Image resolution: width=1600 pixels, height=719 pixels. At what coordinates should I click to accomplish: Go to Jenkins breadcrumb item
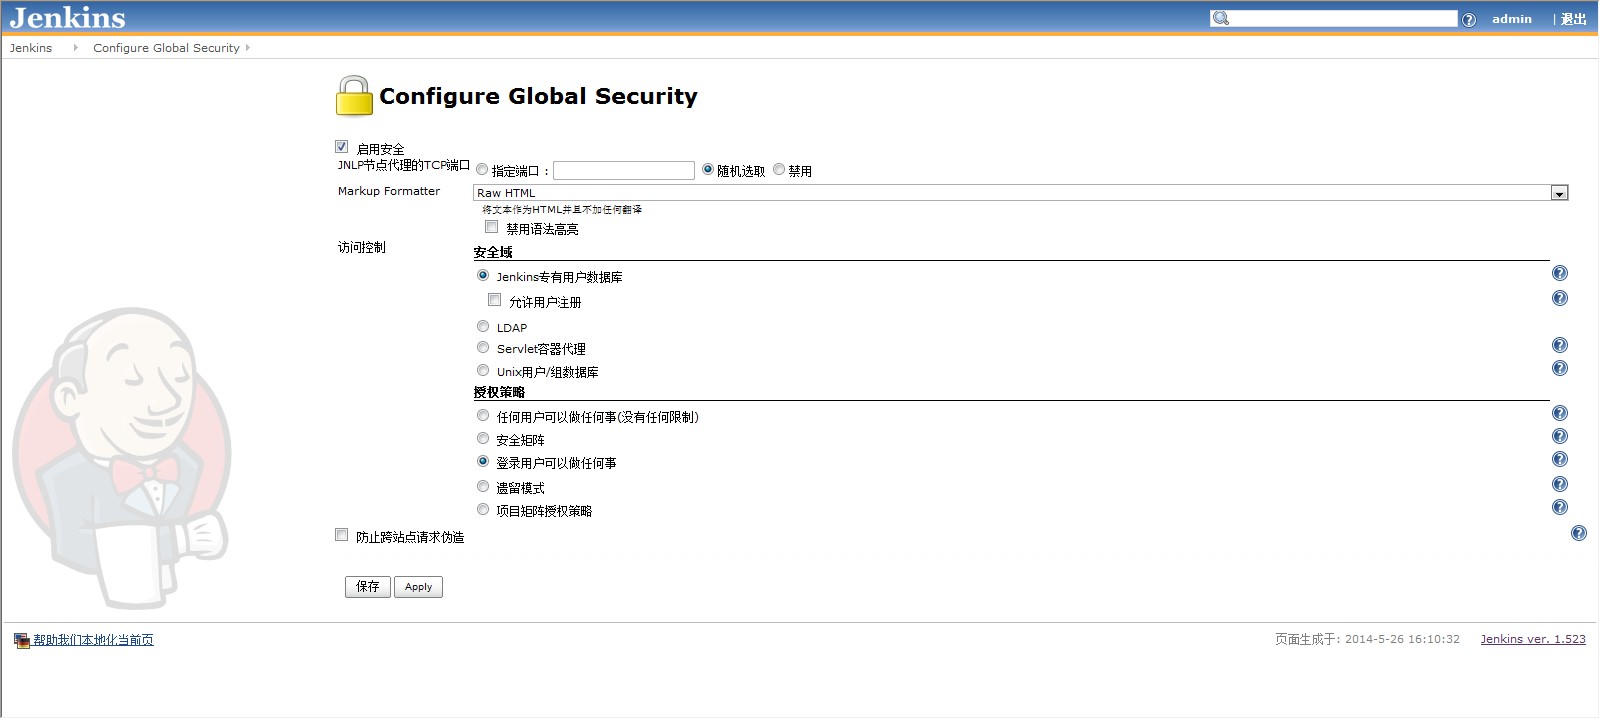tap(31, 48)
